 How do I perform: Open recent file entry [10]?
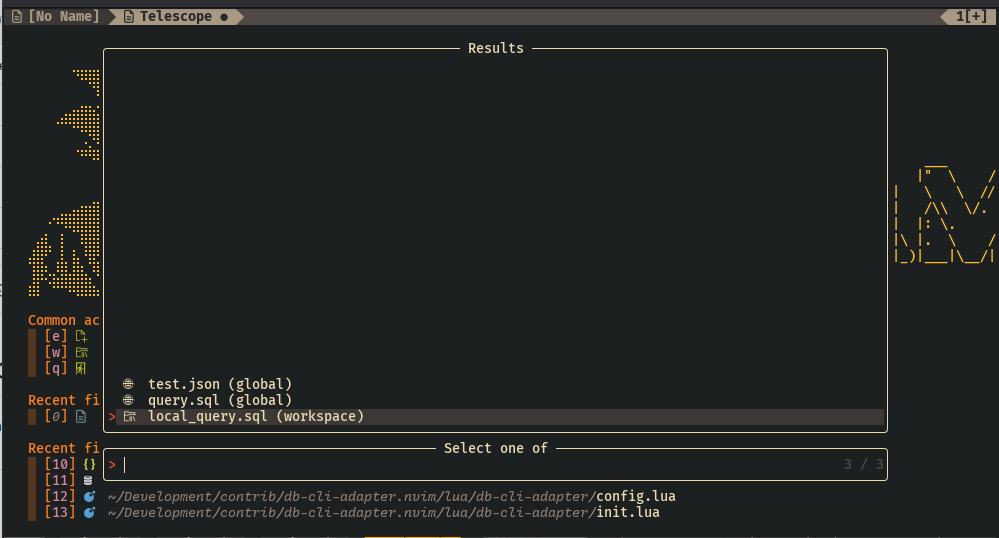pos(60,464)
